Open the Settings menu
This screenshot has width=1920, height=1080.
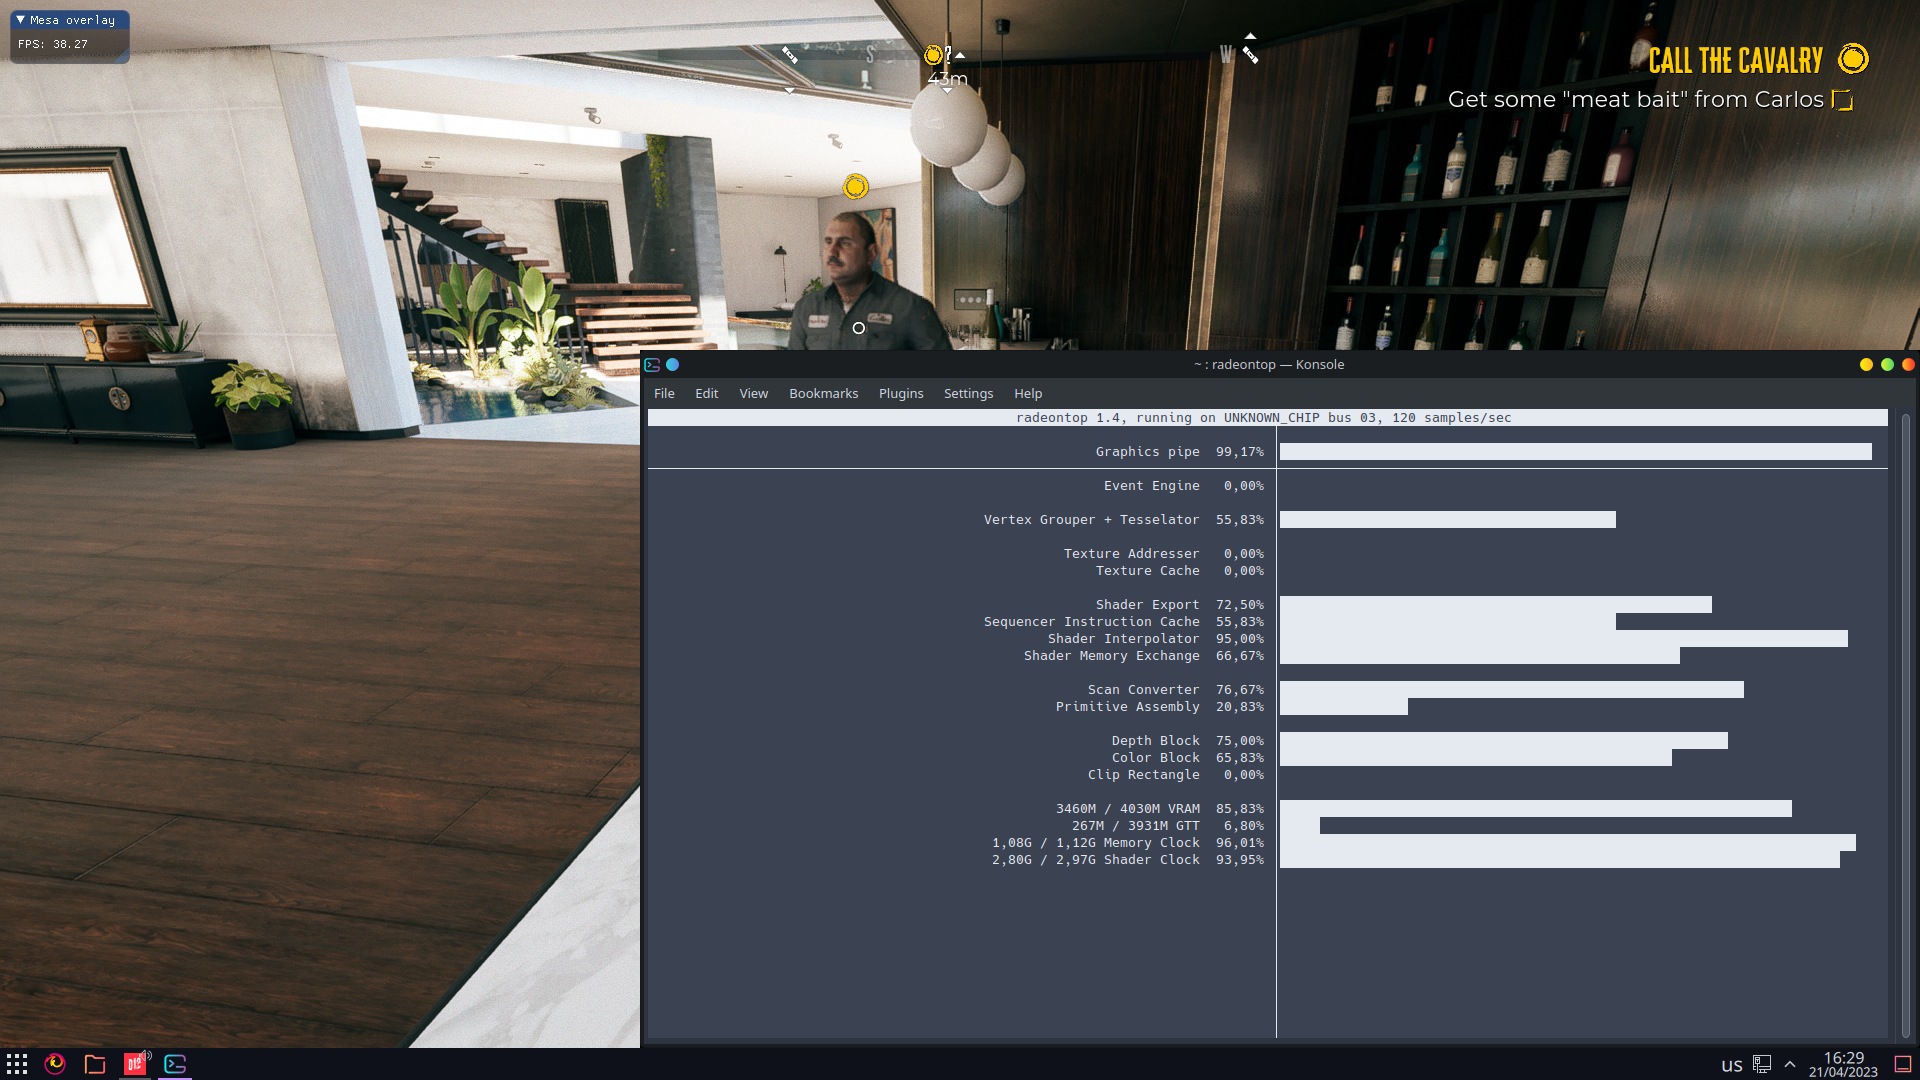click(968, 394)
